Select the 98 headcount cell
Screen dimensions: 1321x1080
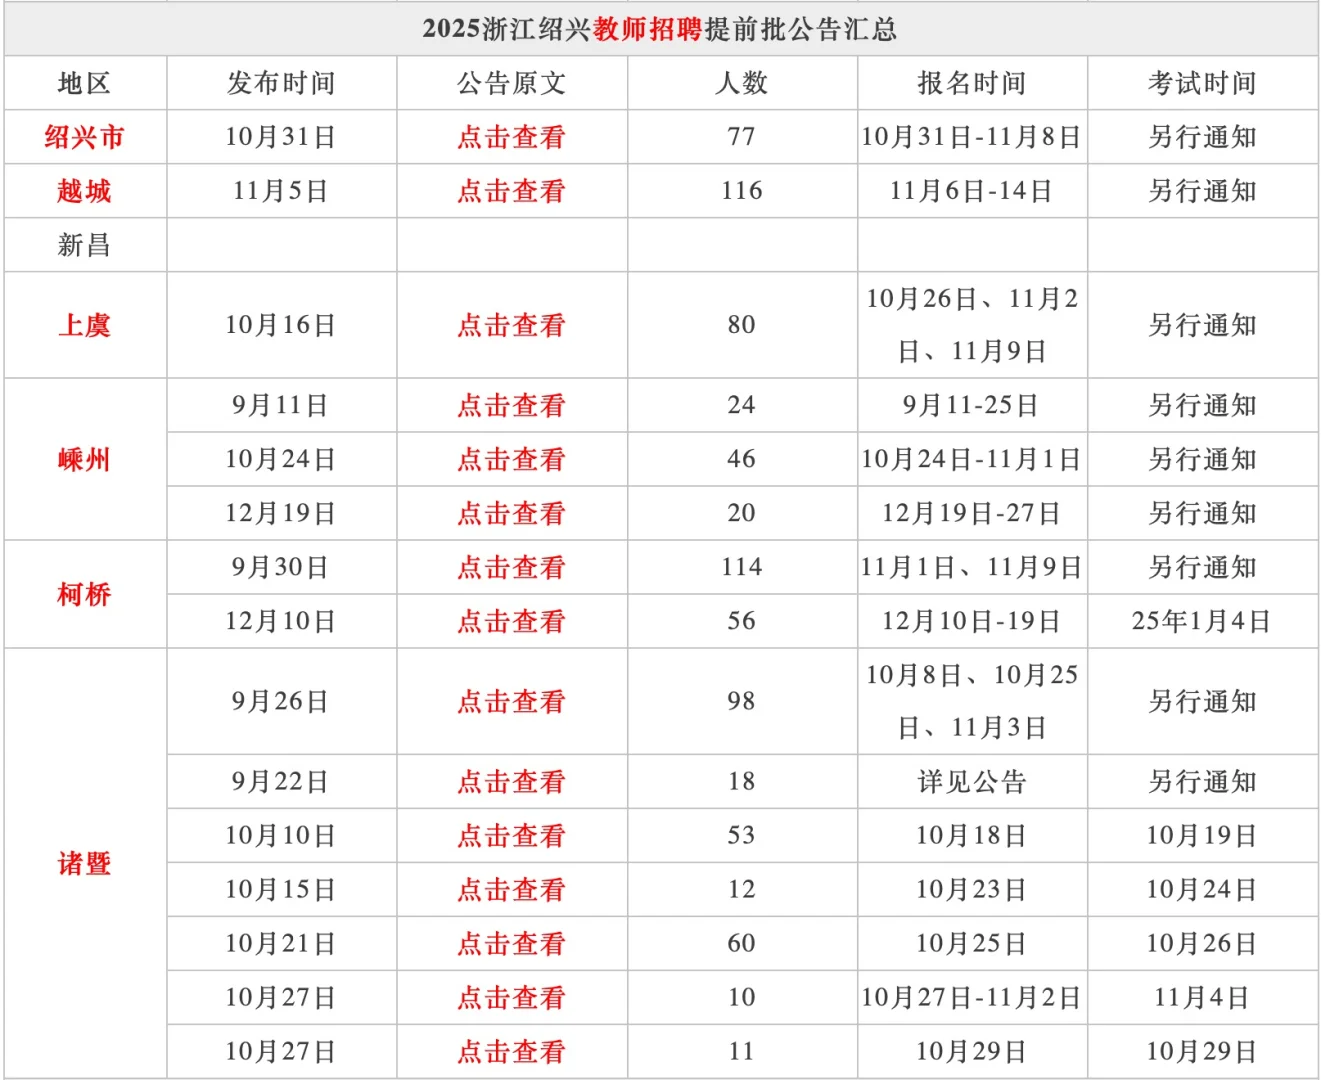point(742,701)
